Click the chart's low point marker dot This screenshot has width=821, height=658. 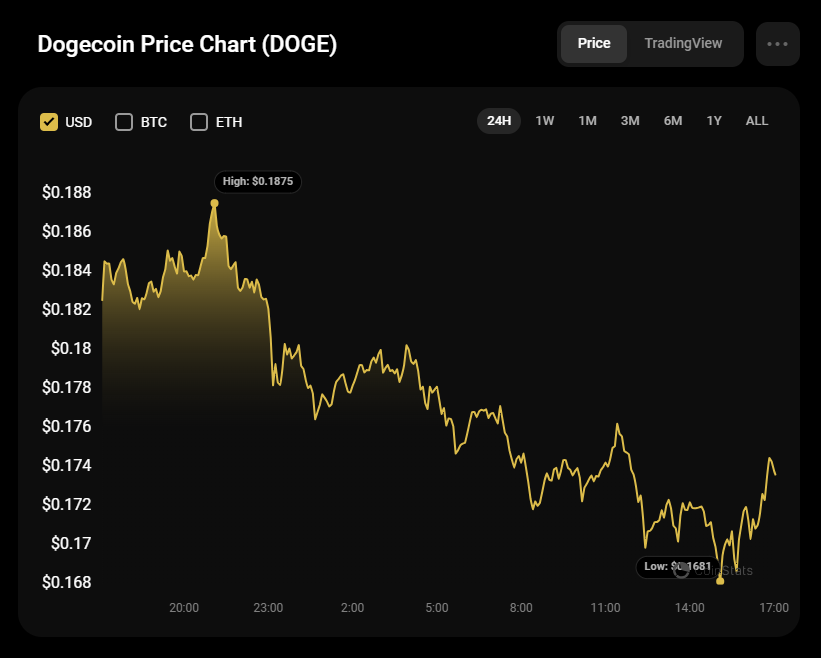coord(720,580)
